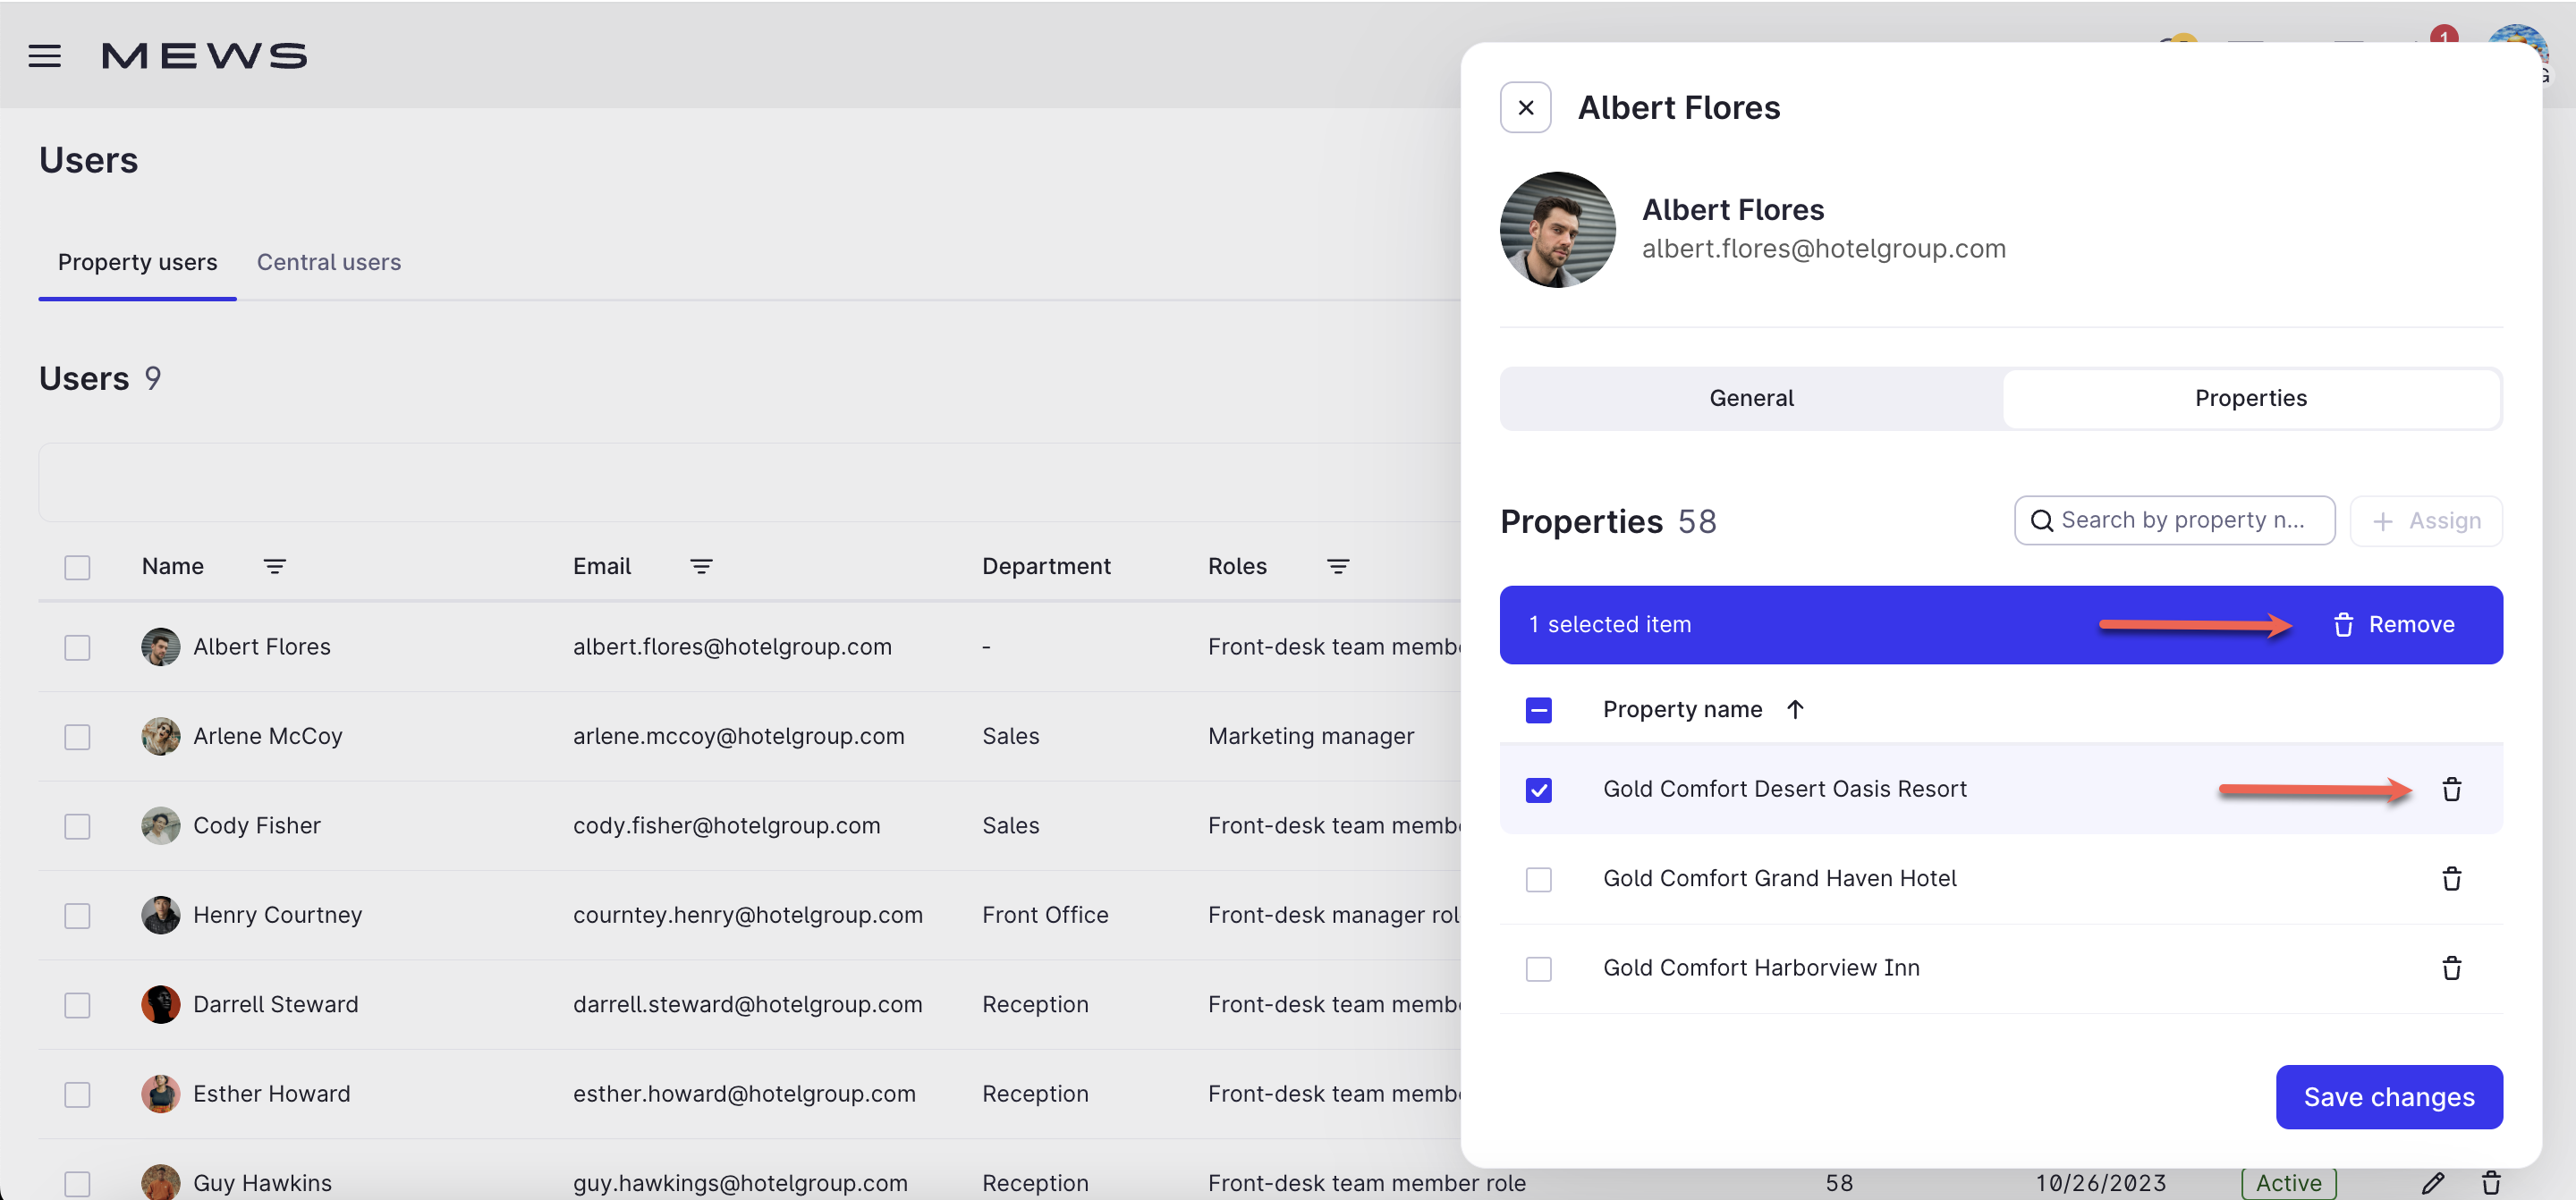Delete Gold Comfort Desert Oasis Resort via trash icon
This screenshot has width=2576, height=1200.
click(2451, 789)
